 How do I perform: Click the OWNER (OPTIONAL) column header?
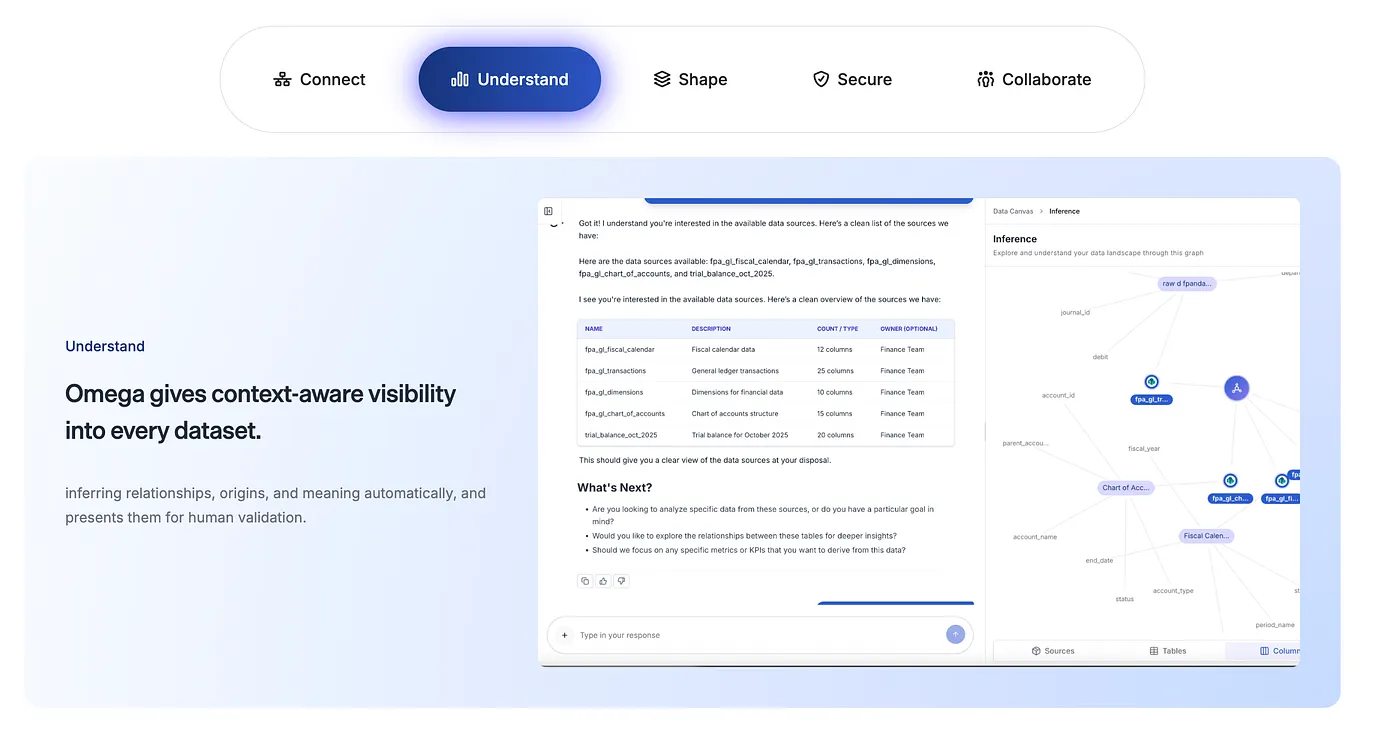click(909, 329)
